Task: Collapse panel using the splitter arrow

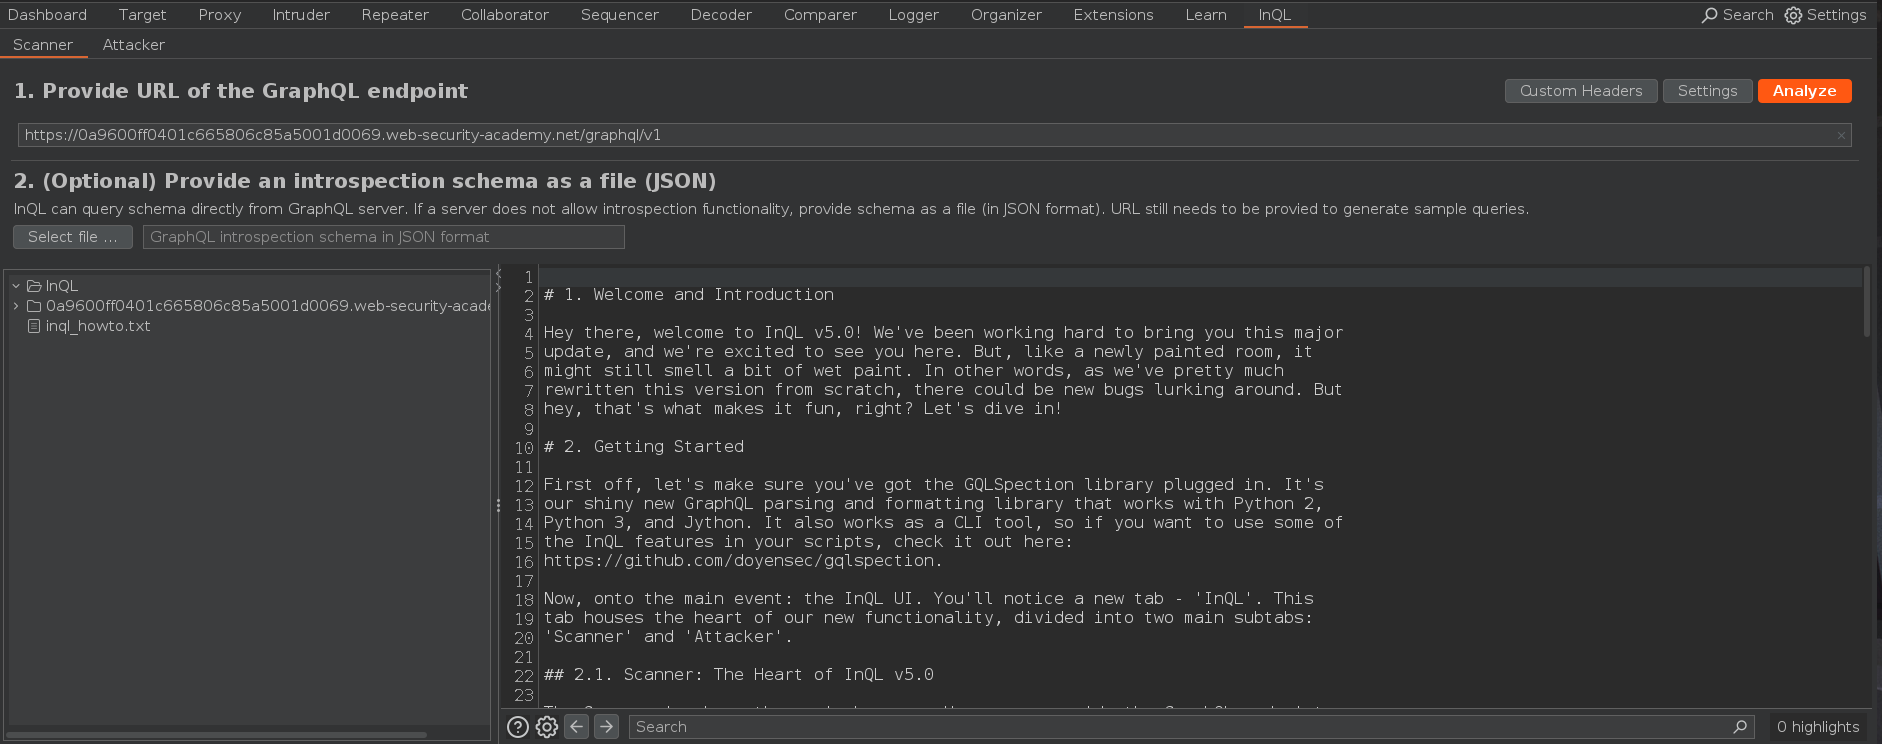Action: coord(498,273)
